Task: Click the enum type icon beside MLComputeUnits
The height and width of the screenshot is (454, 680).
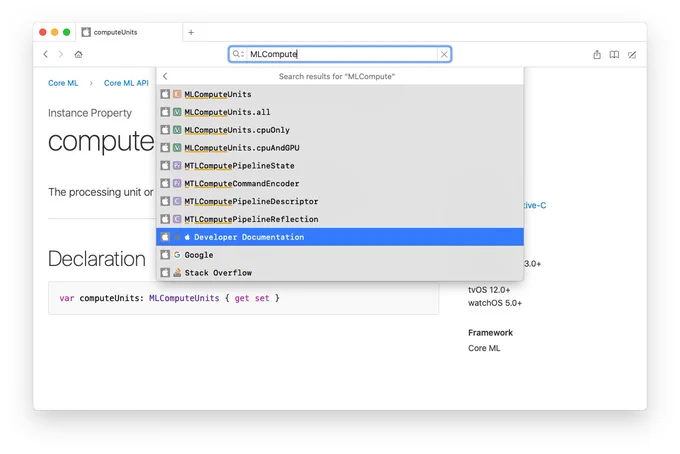Action: click(177, 94)
